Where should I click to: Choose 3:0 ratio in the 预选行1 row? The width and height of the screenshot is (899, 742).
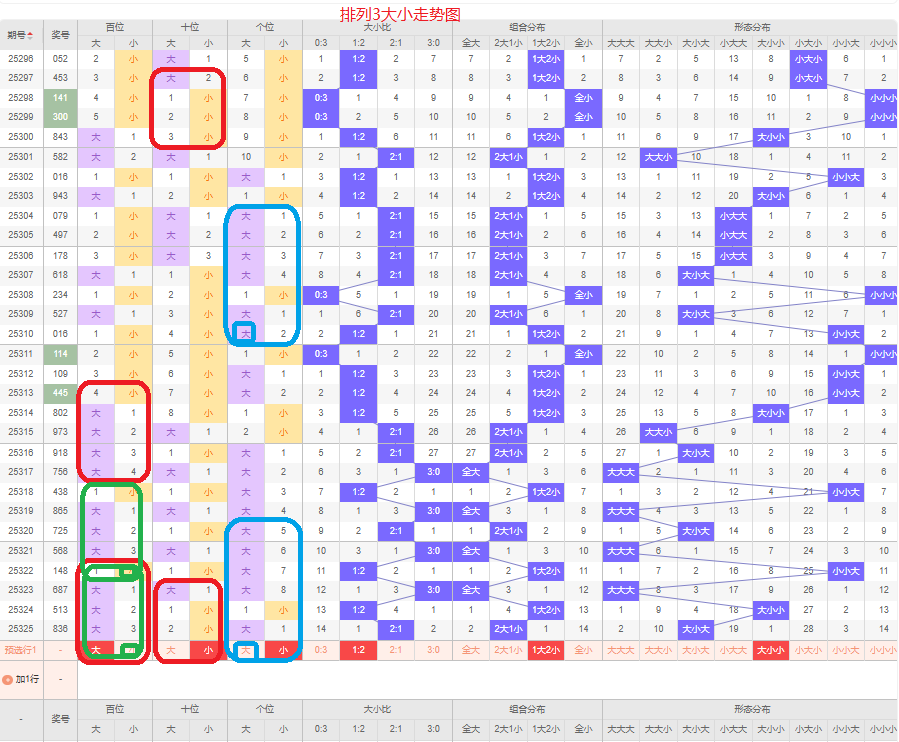(x=433, y=650)
